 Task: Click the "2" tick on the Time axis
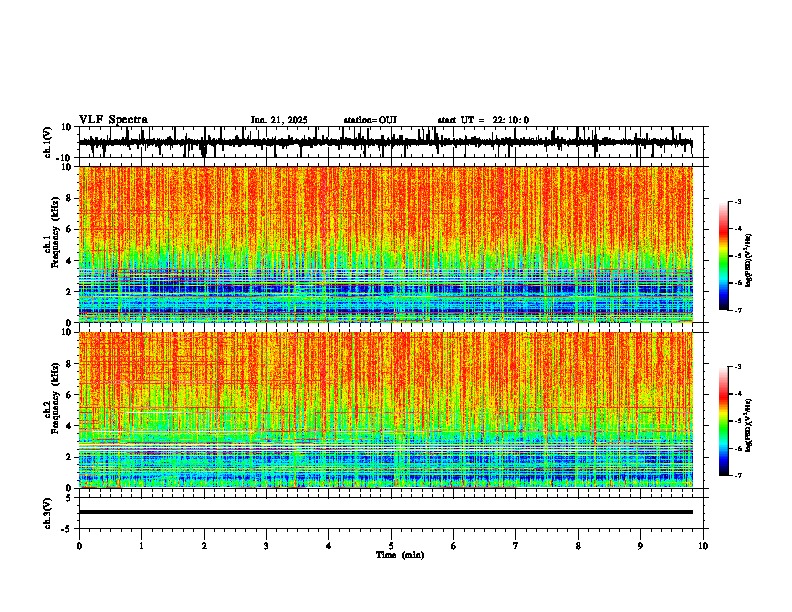(204, 546)
